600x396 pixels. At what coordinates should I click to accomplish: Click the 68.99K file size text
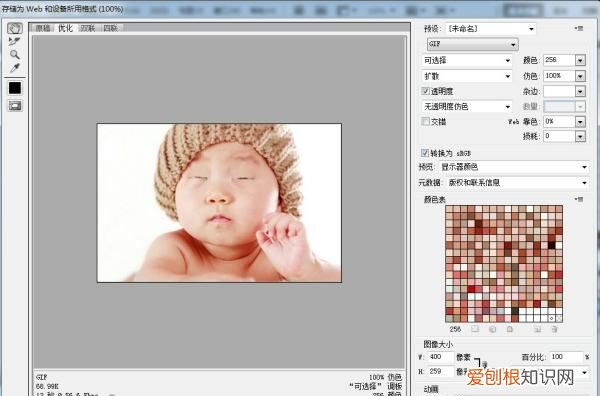coord(47,386)
